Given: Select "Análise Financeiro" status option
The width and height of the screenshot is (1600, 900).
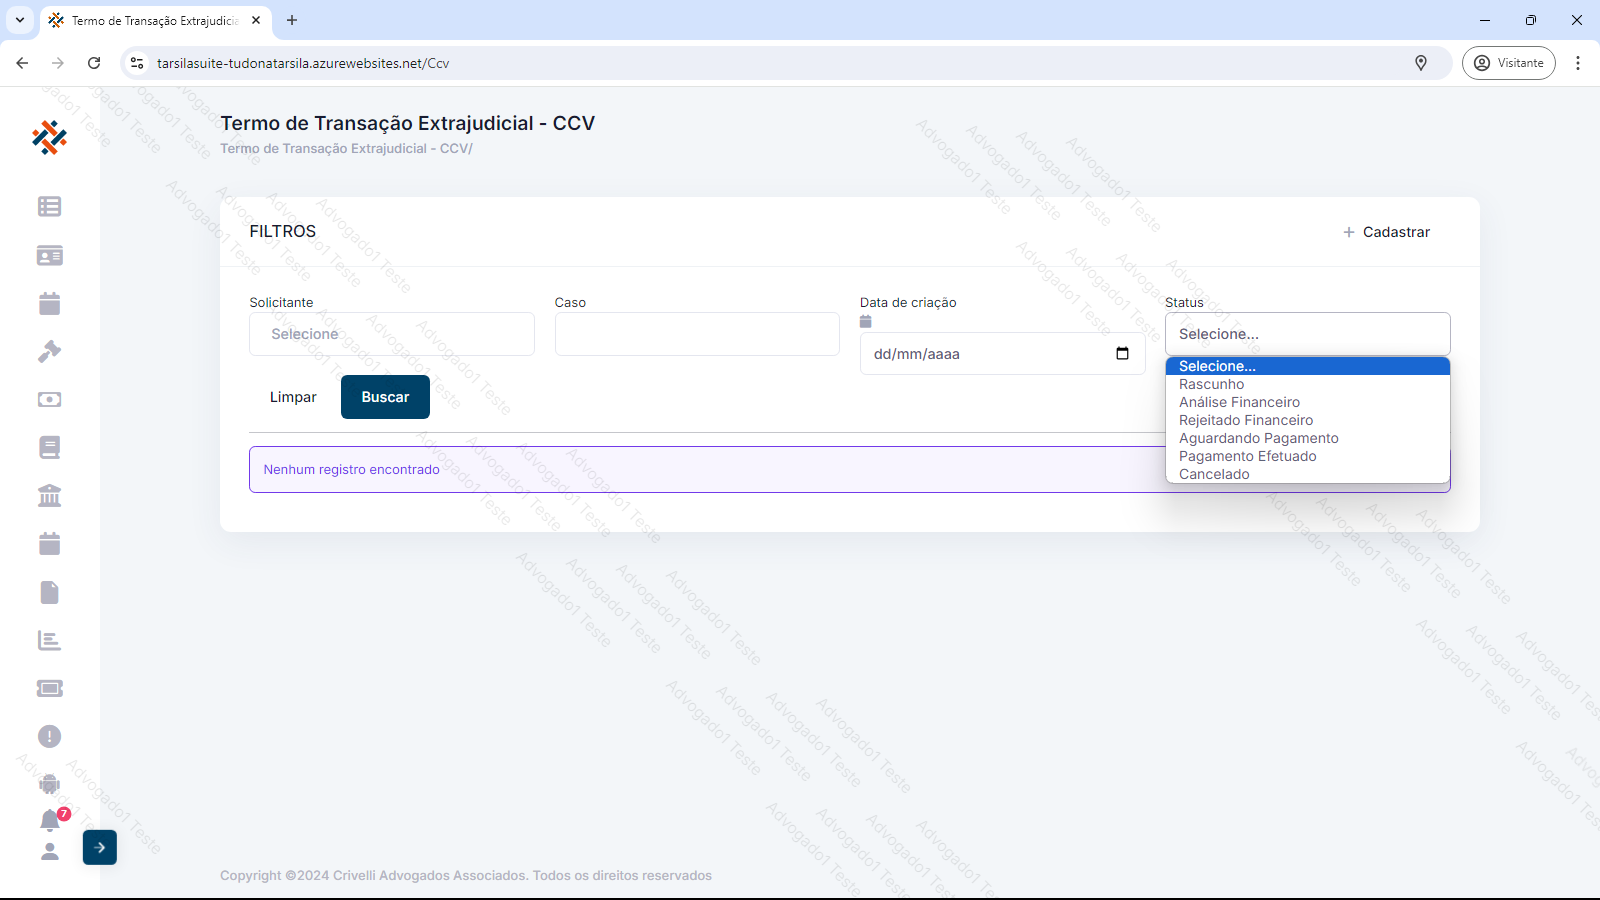Looking at the screenshot, I should 1239,402.
